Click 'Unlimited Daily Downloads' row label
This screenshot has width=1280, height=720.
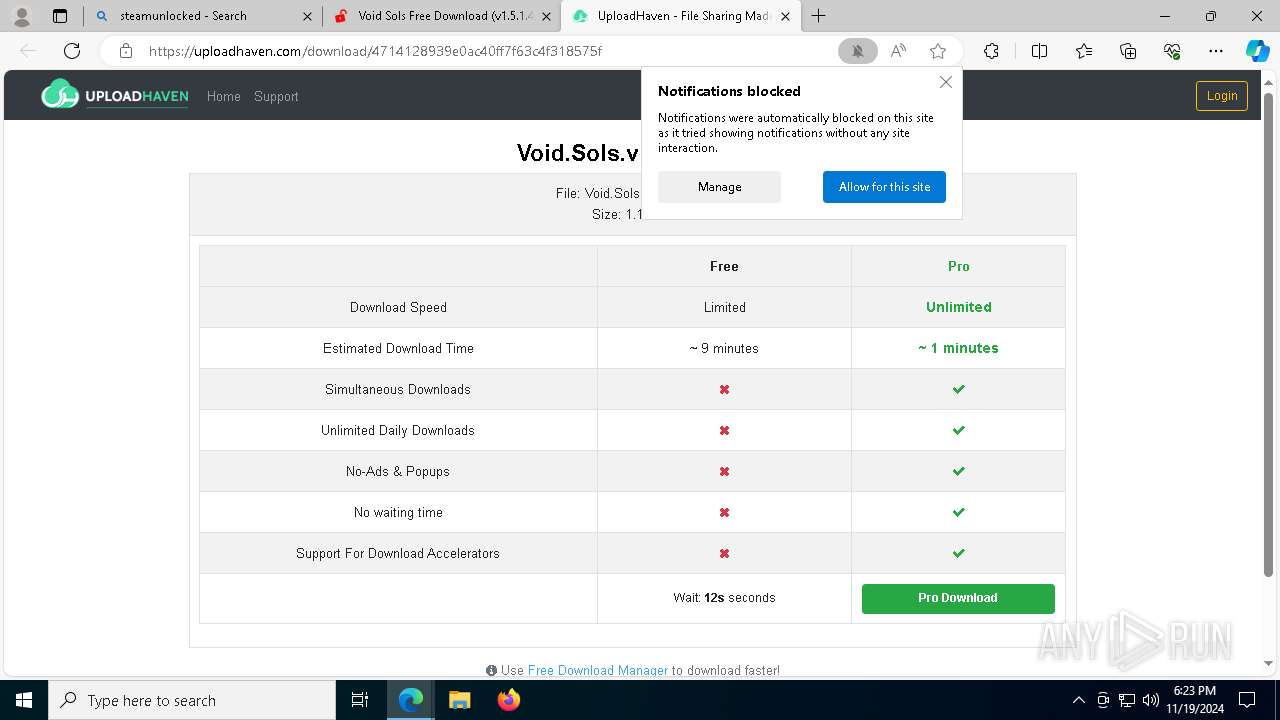coord(398,430)
